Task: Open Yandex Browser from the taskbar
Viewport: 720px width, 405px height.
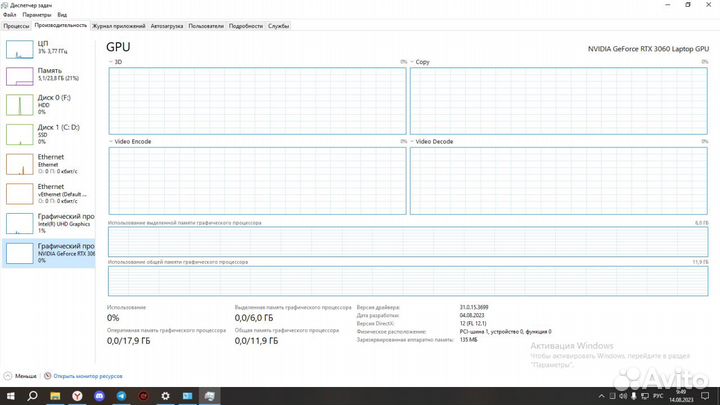Action: pyautogui.click(x=77, y=396)
